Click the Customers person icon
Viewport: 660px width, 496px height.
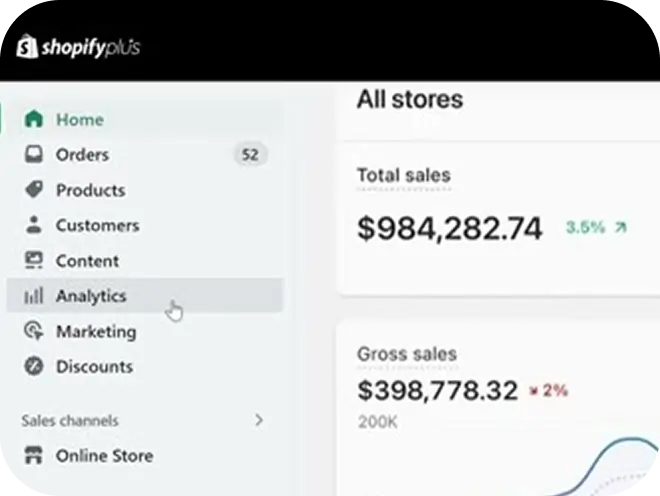34,225
